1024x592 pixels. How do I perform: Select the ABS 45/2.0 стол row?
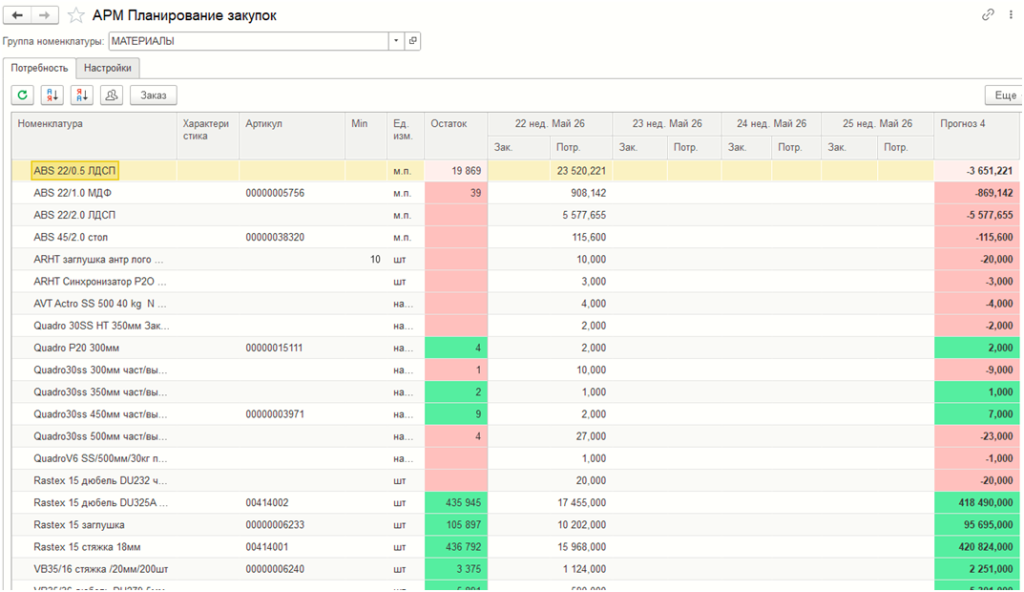tap(516, 237)
